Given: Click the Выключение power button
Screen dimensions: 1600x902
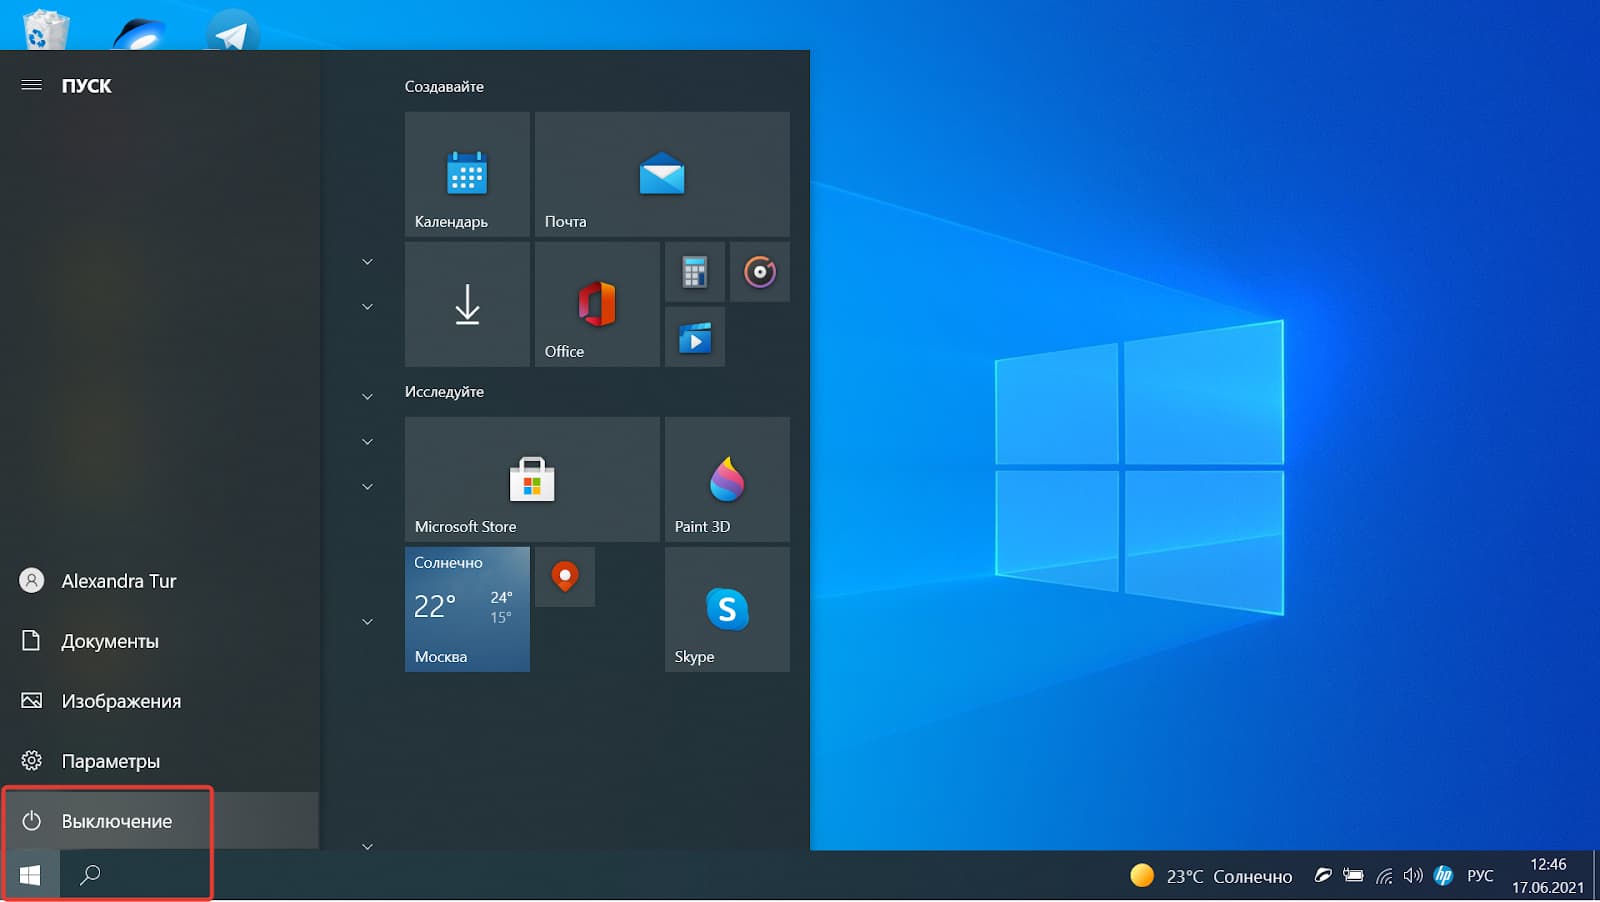Looking at the screenshot, I should 116,821.
